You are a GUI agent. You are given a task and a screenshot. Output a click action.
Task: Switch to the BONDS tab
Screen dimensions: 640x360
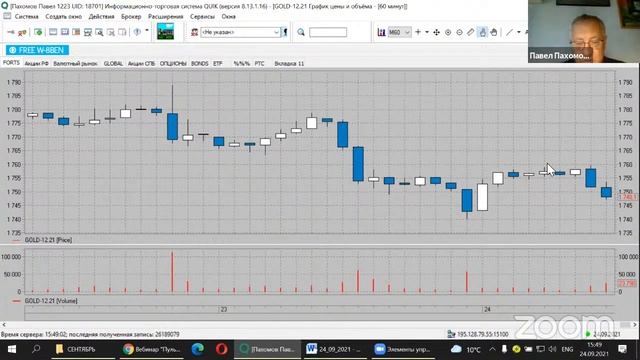(200, 64)
